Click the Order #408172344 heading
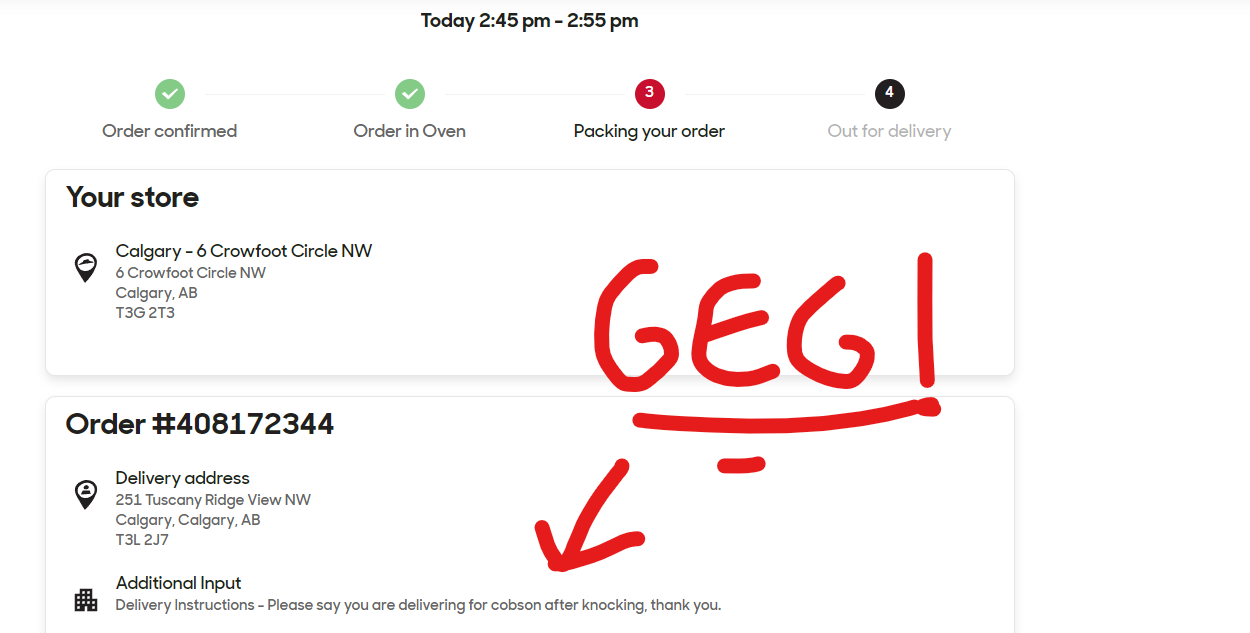1250x633 pixels. click(200, 424)
